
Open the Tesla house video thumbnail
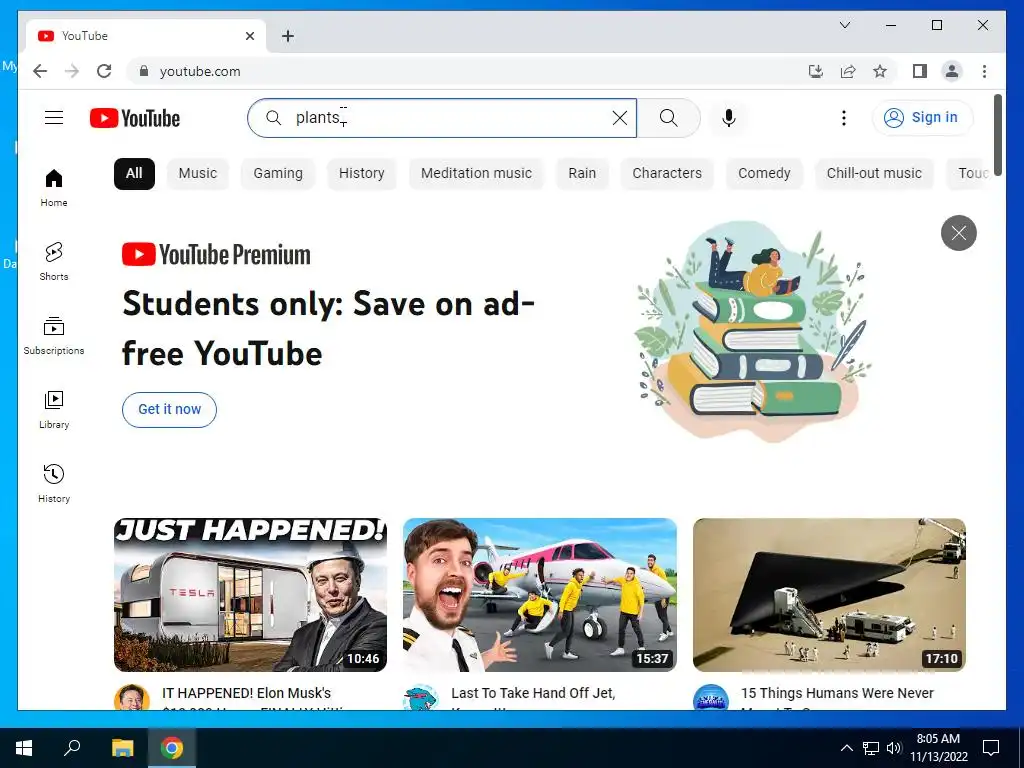(250, 594)
